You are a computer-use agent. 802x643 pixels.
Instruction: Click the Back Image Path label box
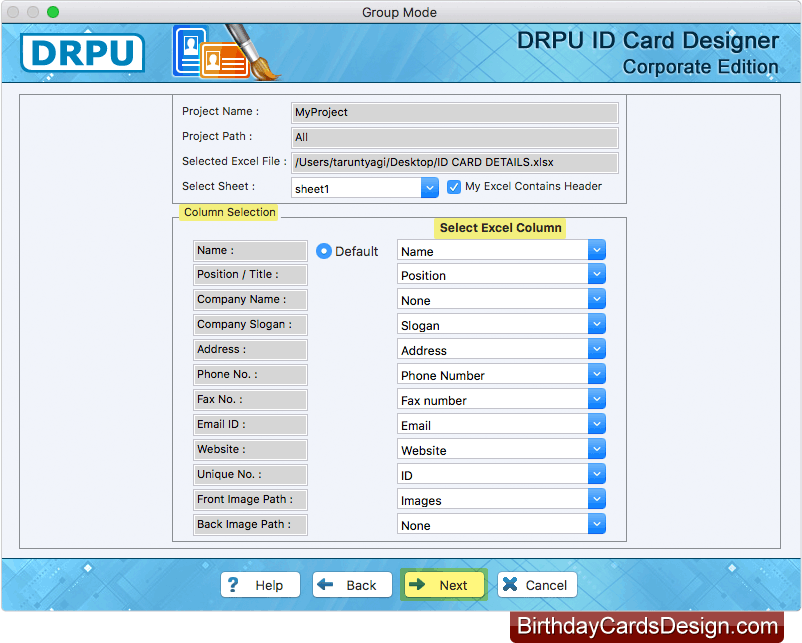coord(250,525)
